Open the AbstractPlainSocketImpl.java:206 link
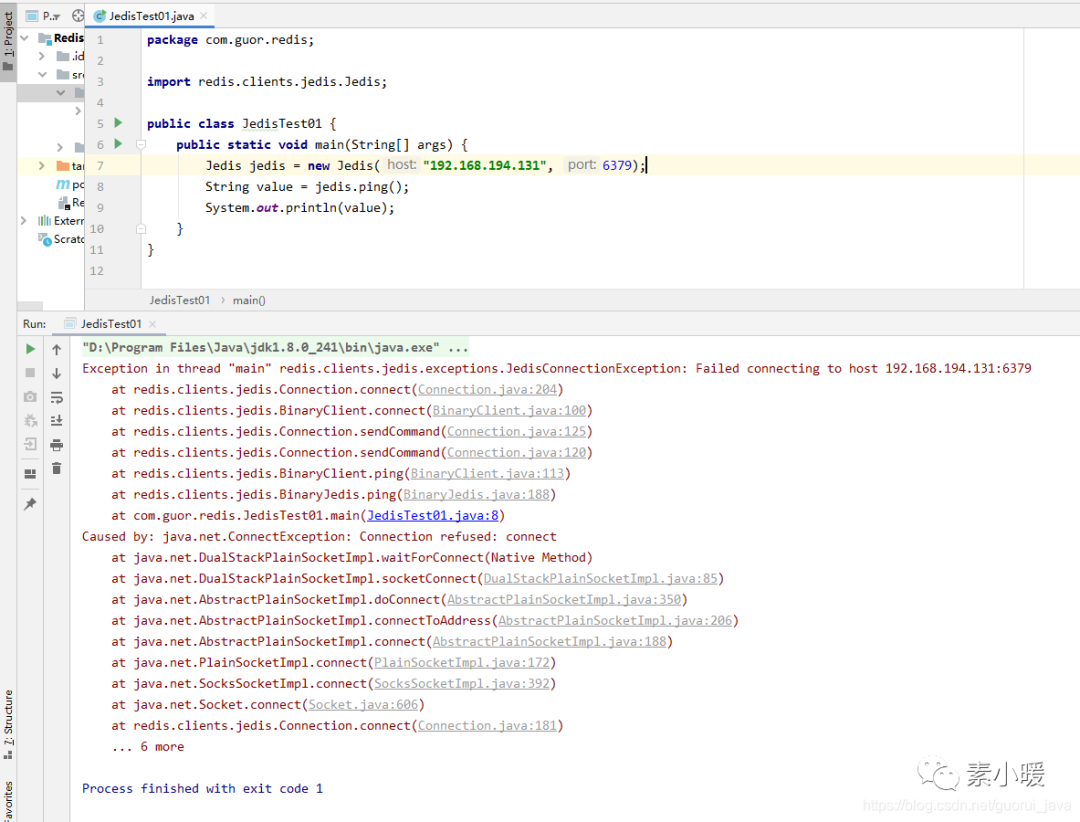1080x822 pixels. pos(615,621)
